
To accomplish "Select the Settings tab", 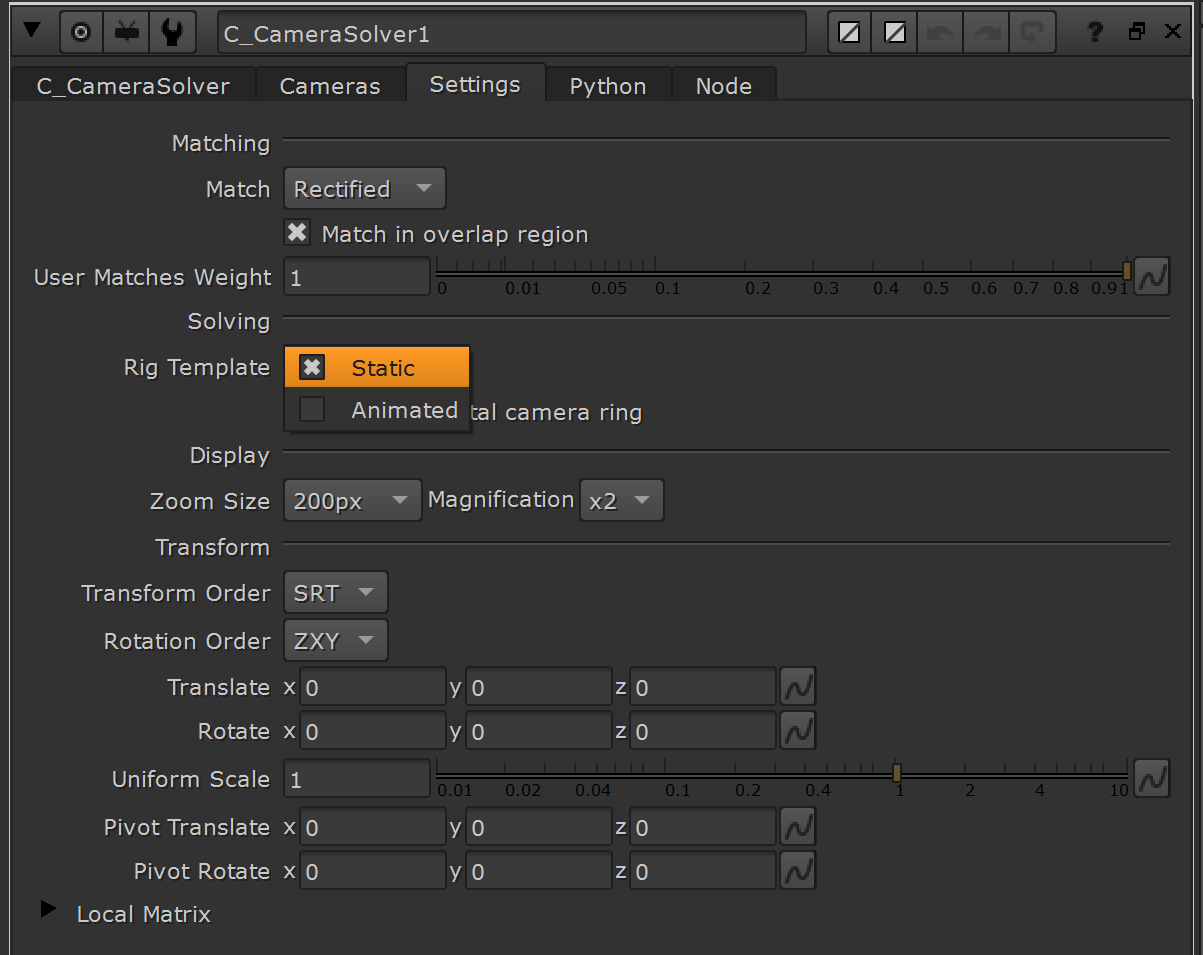I will pyautogui.click(x=475, y=84).
